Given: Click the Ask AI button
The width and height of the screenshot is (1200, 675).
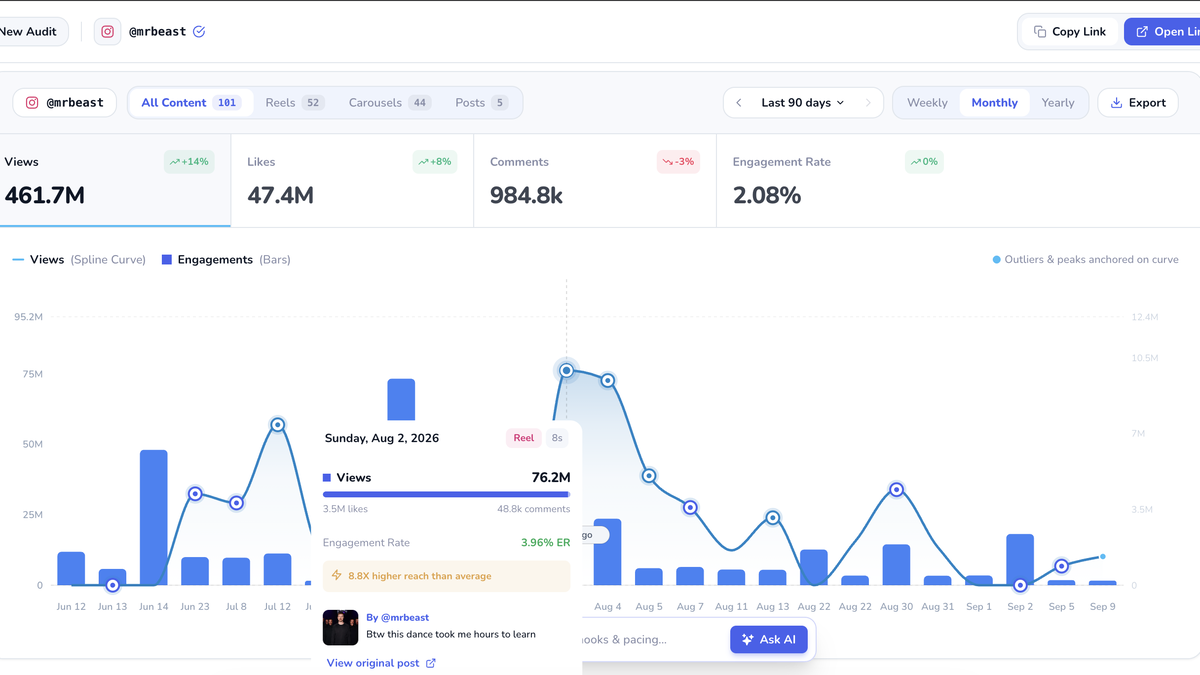Looking at the screenshot, I should [x=769, y=640].
